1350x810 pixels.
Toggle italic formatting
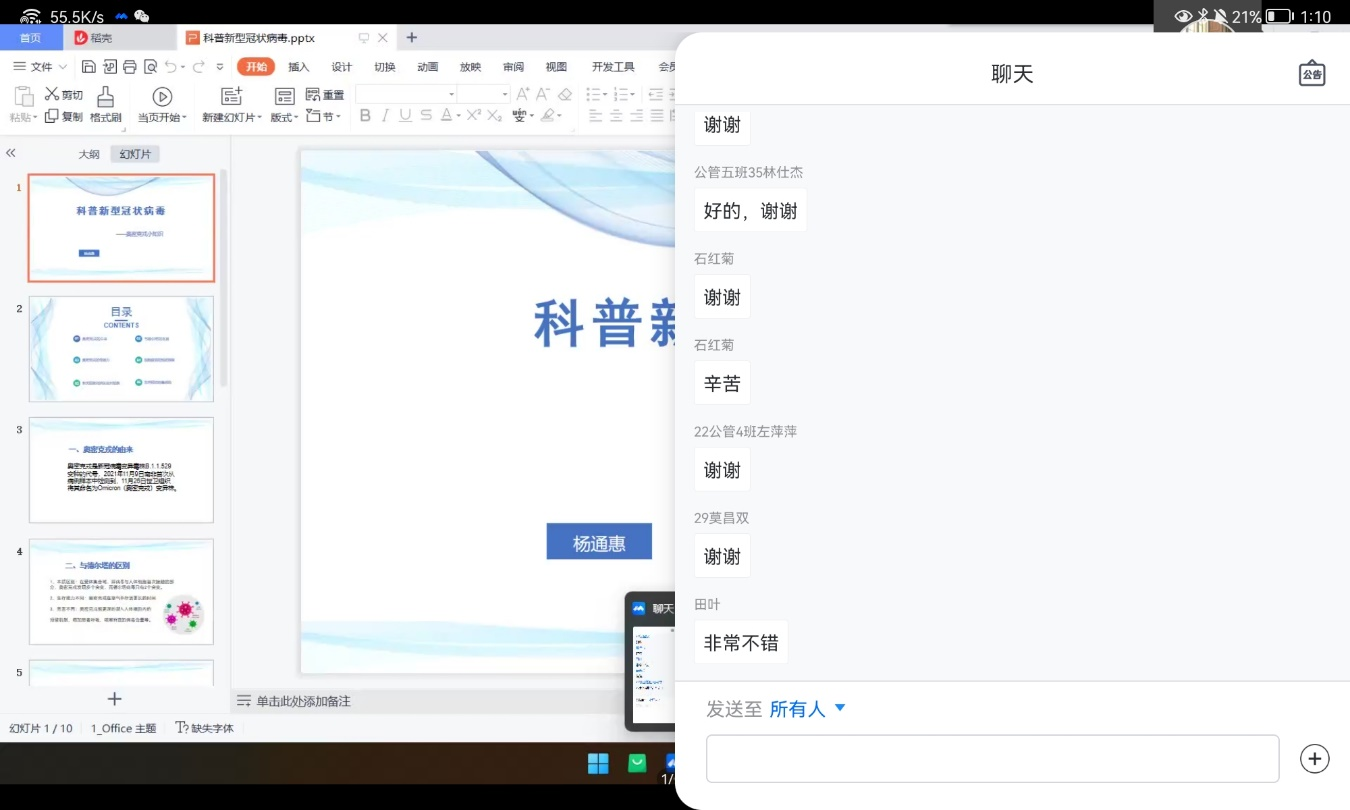386,116
